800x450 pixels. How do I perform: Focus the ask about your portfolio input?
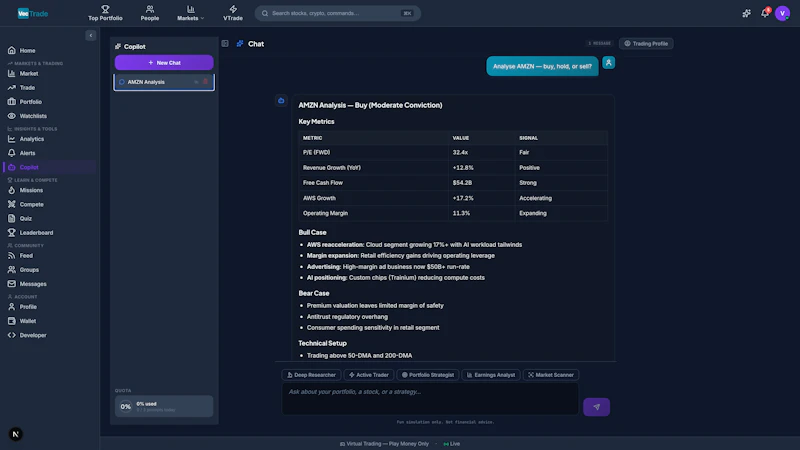pos(431,399)
